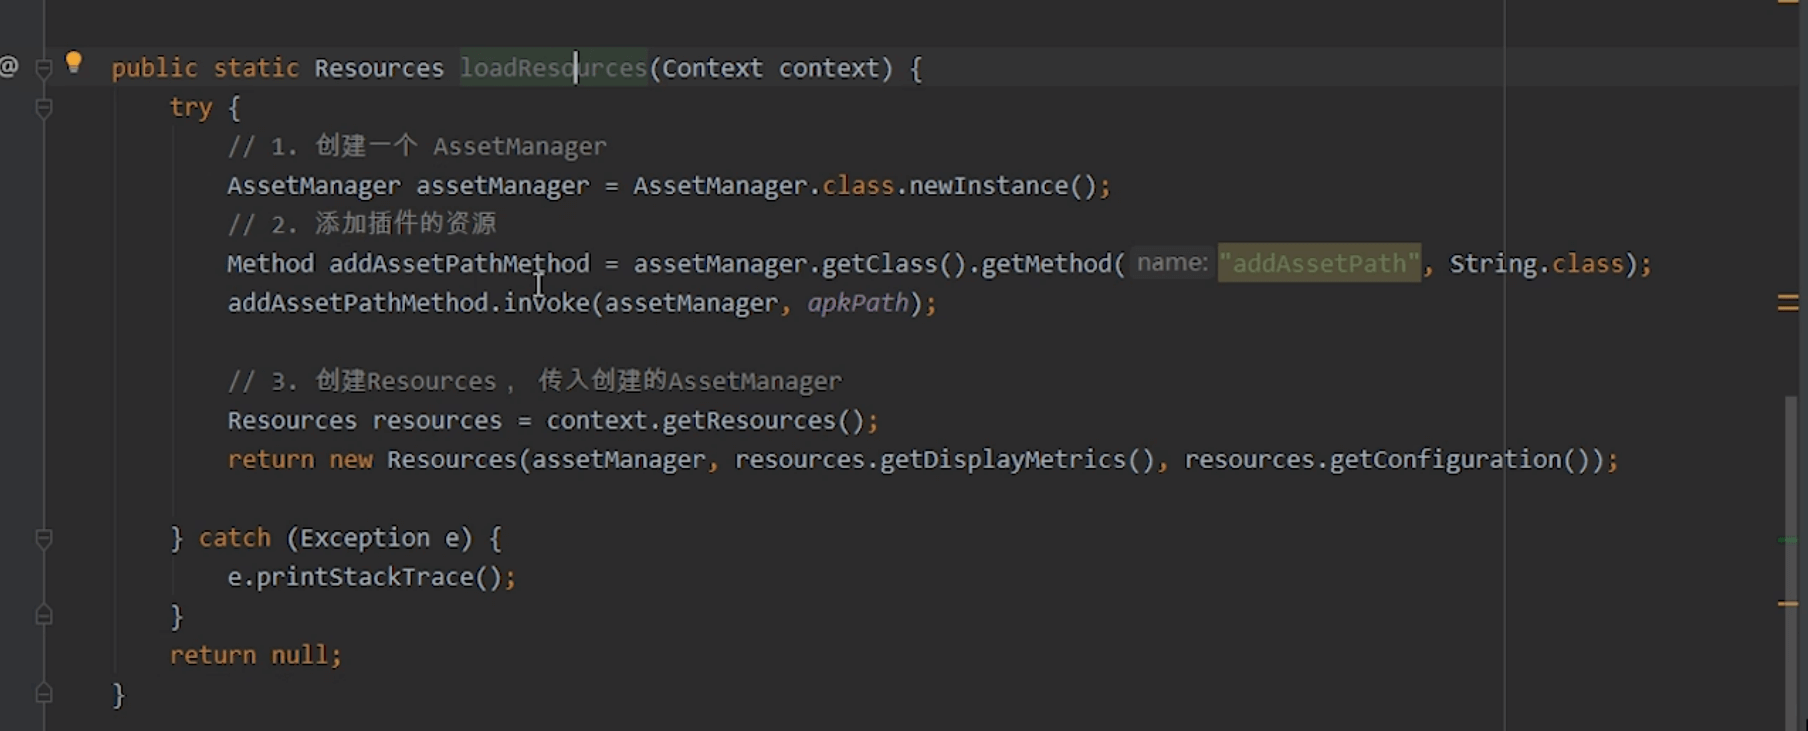Click getMethod call on assetManager

click(x=1052, y=264)
